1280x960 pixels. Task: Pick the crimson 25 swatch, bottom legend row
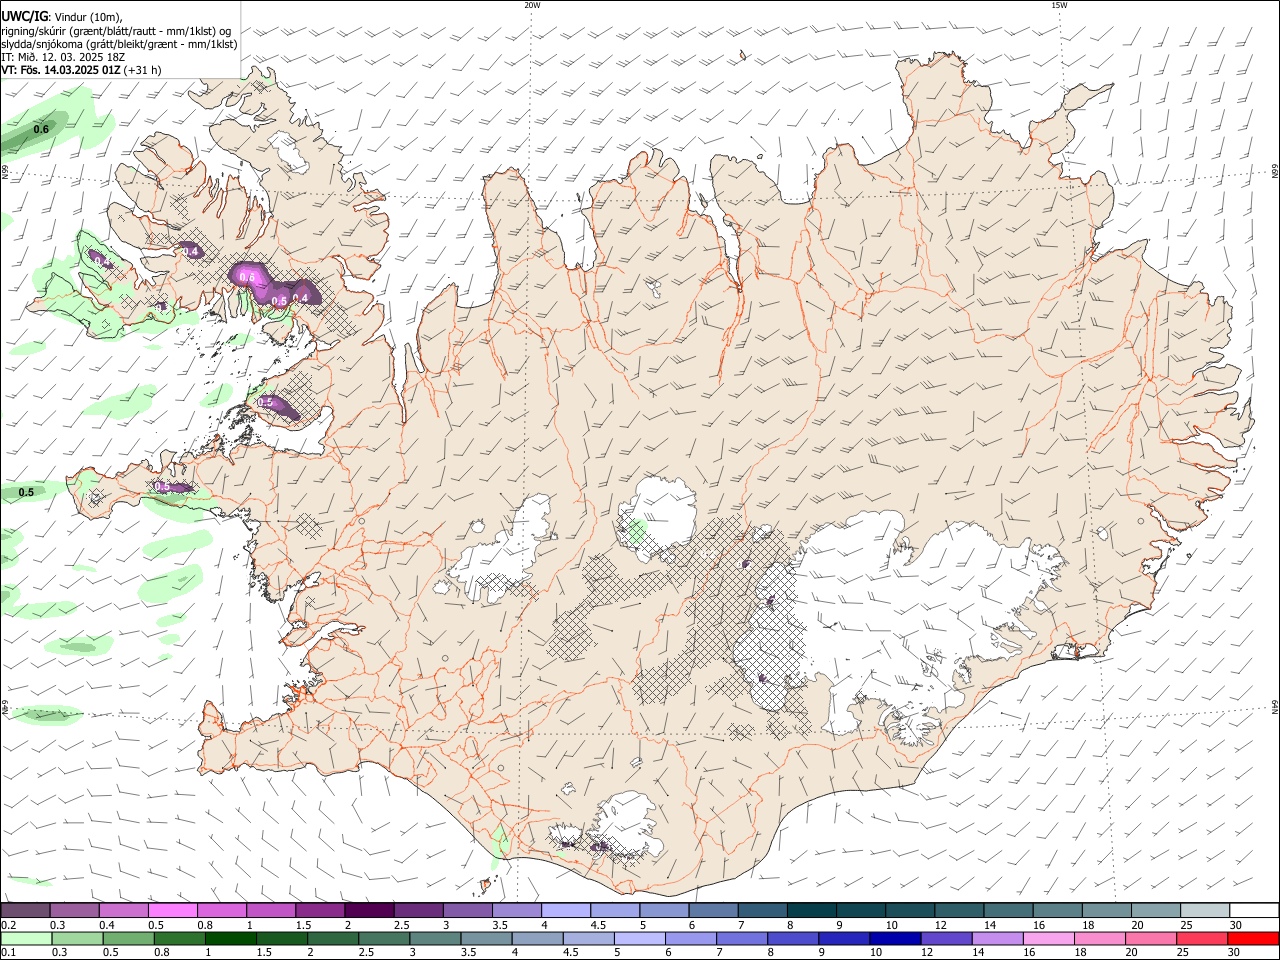(x=1201, y=938)
